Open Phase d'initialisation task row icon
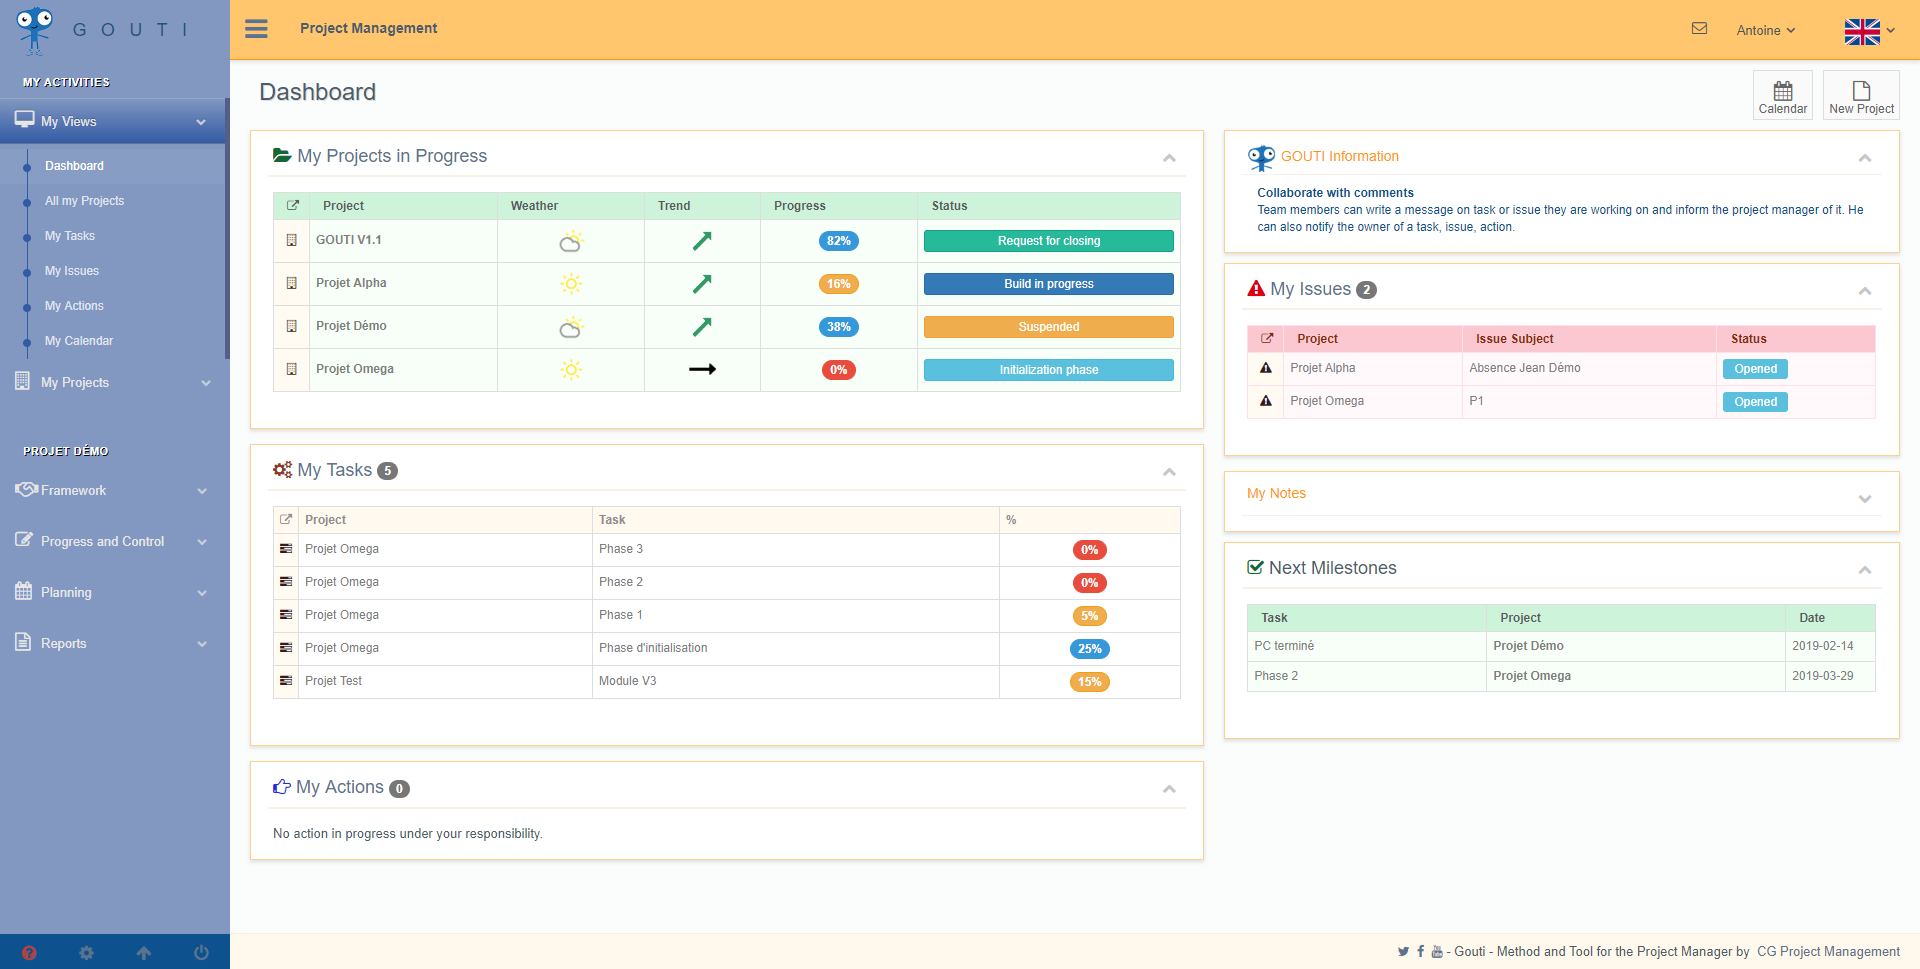The width and height of the screenshot is (1920, 969). (286, 648)
